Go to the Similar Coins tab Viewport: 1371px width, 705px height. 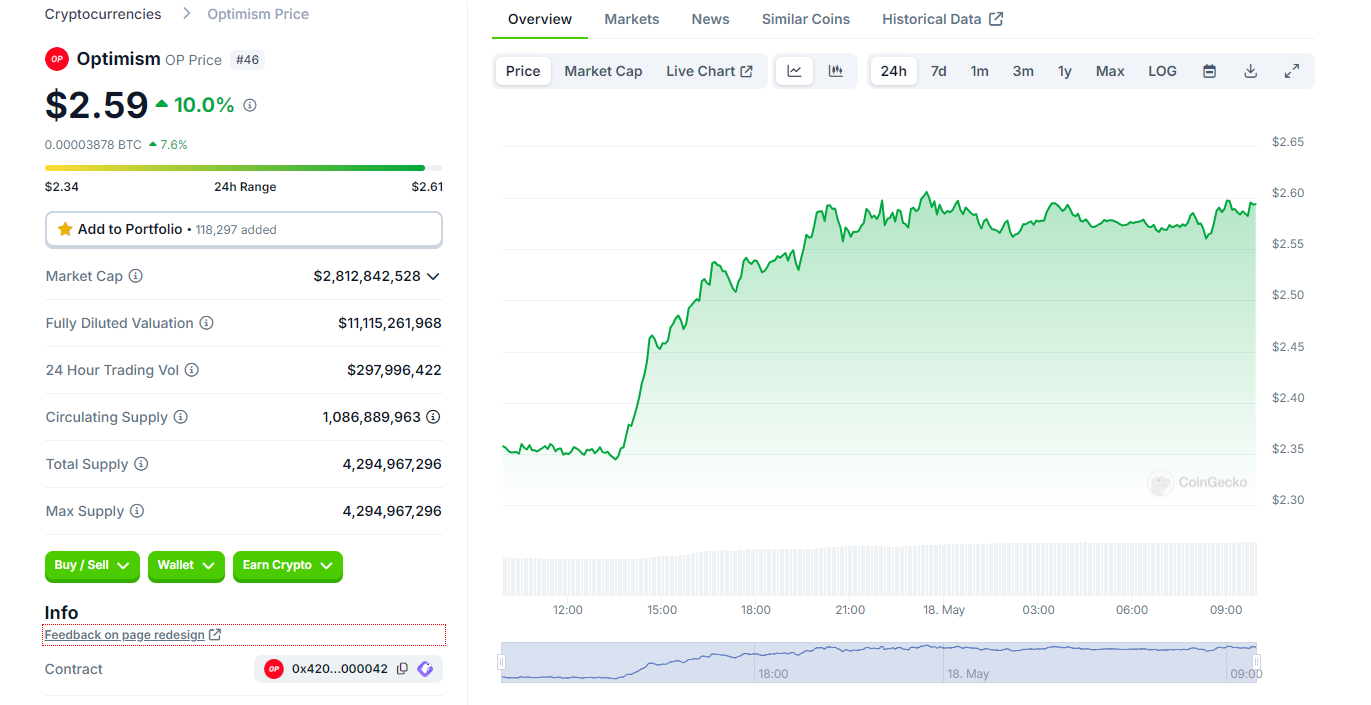(x=806, y=19)
